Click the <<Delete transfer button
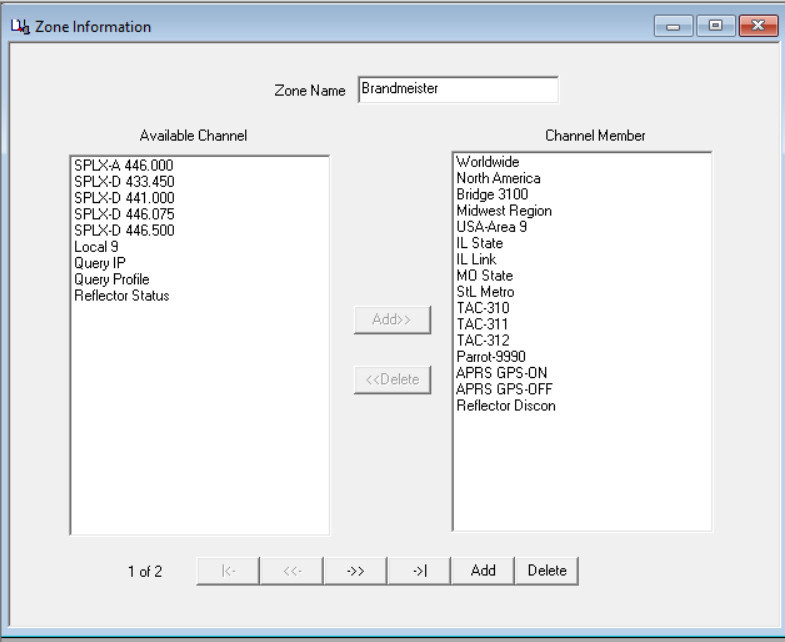The height and width of the screenshot is (642, 785). pos(392,380)
